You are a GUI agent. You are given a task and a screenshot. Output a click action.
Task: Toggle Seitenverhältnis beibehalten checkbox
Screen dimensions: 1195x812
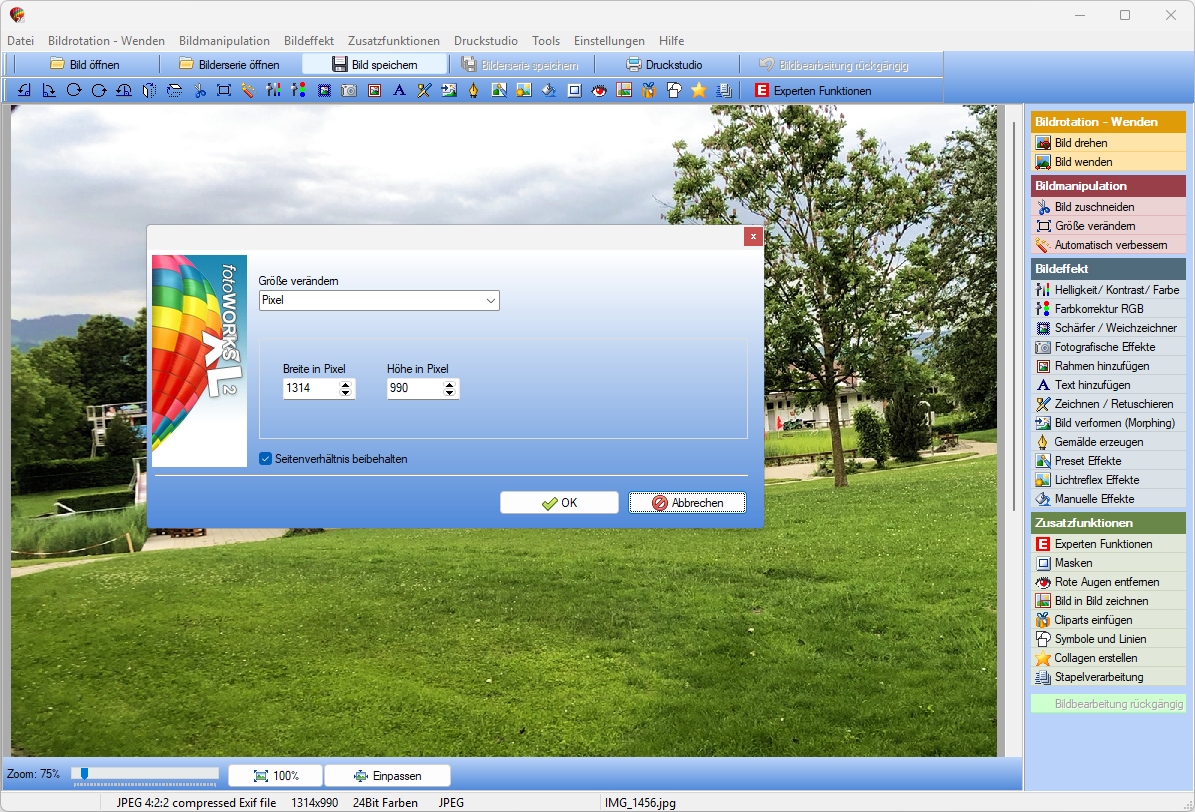coord(265,459)
